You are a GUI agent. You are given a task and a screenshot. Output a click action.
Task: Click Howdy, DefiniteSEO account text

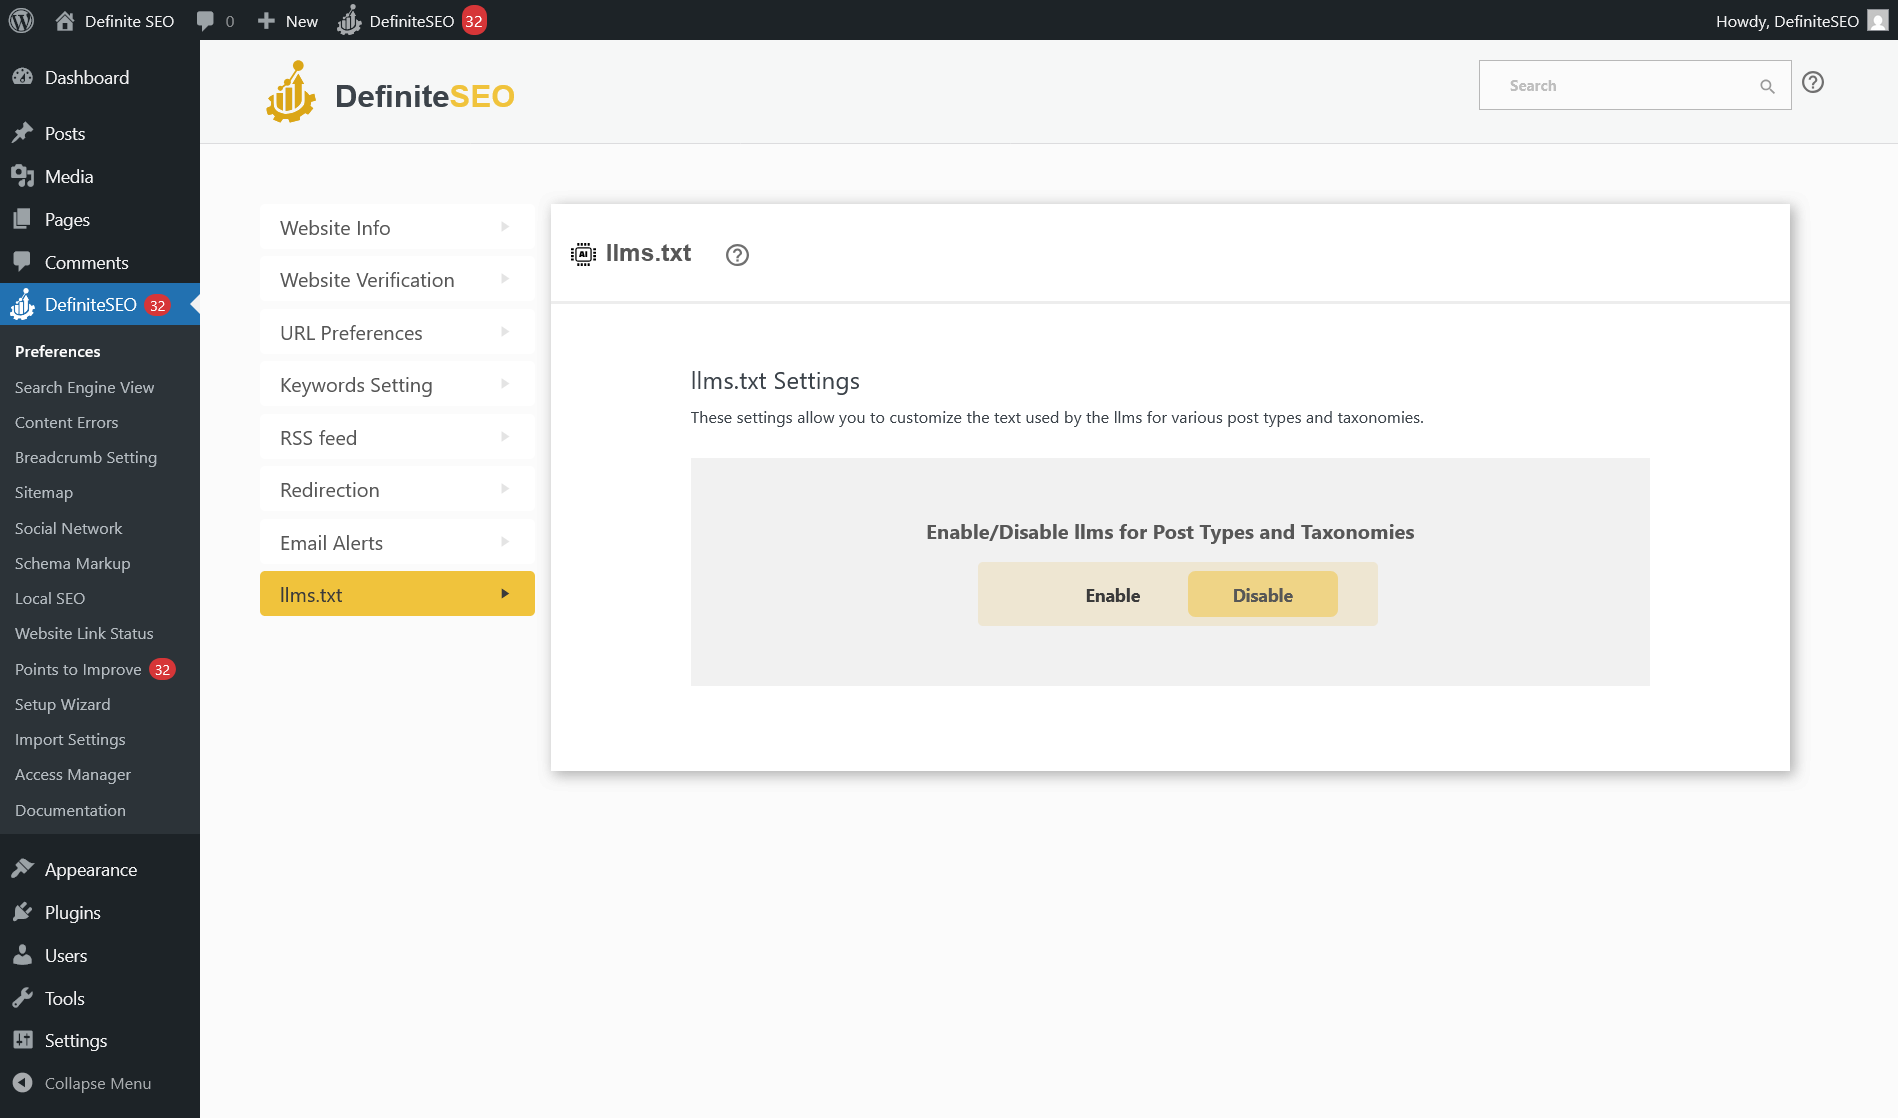[x=1787, y=21]
